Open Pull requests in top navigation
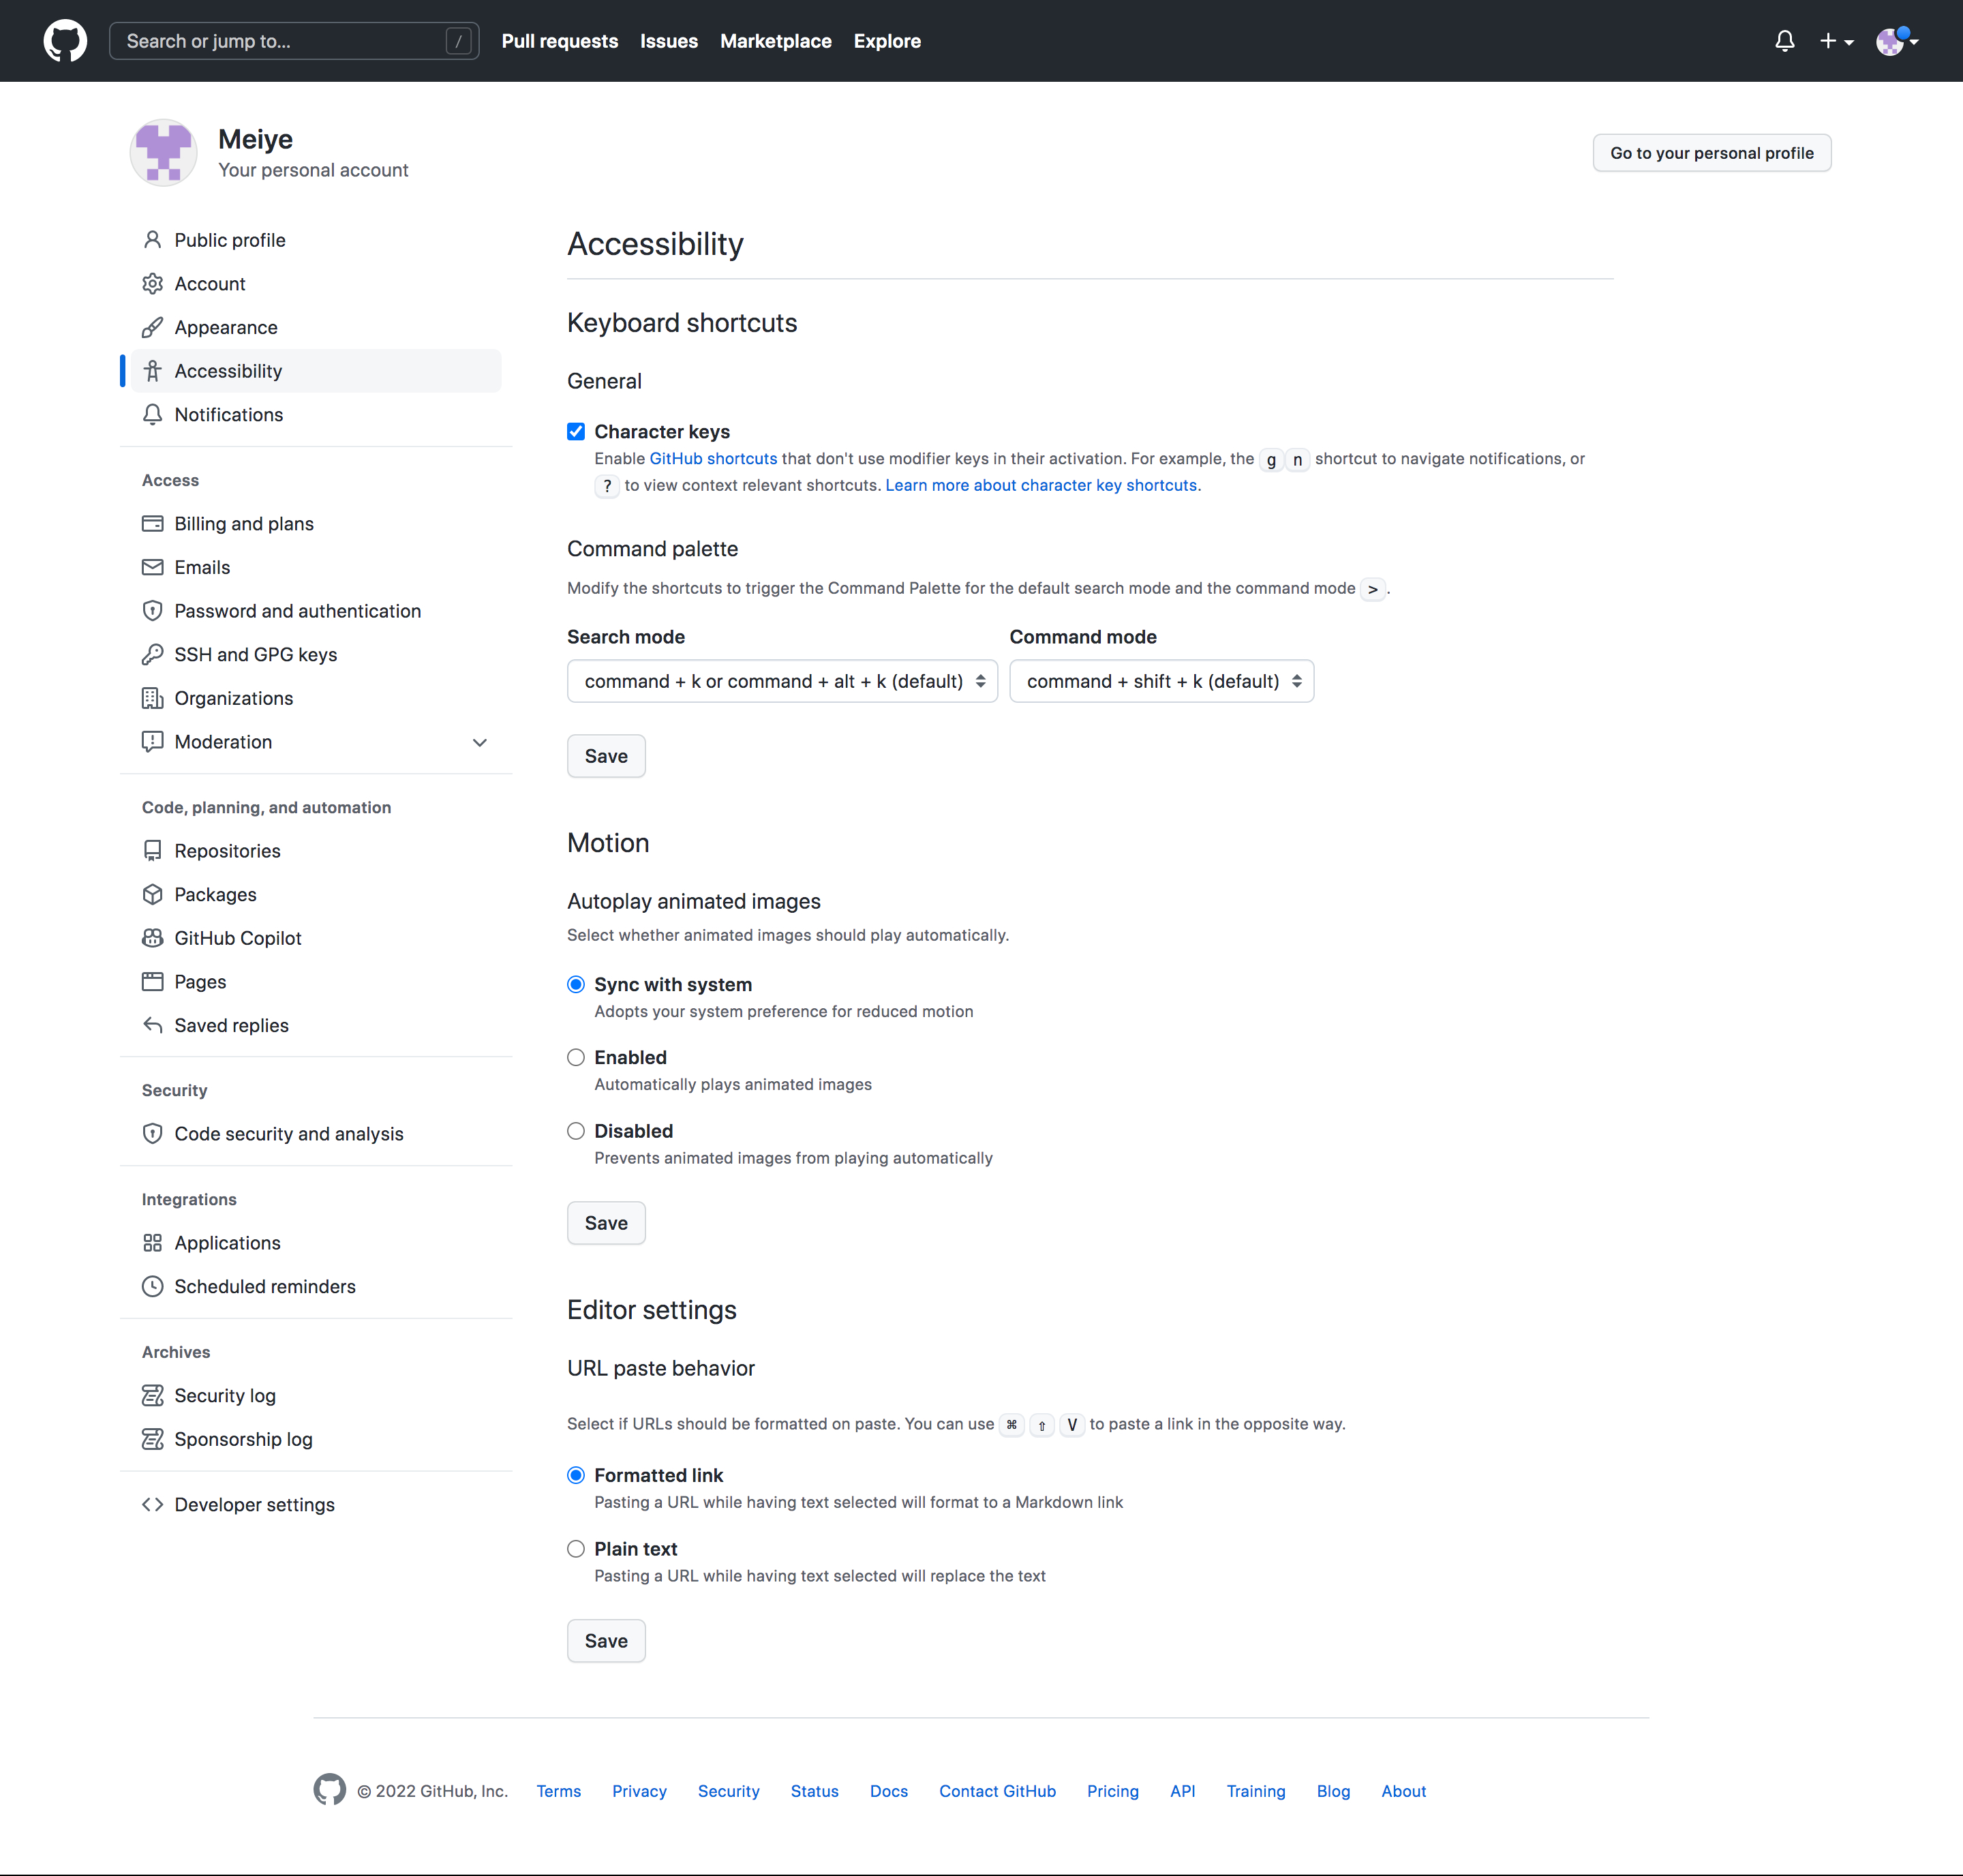The width and height of the screenshot is (1963, 1876). point(560,41)
